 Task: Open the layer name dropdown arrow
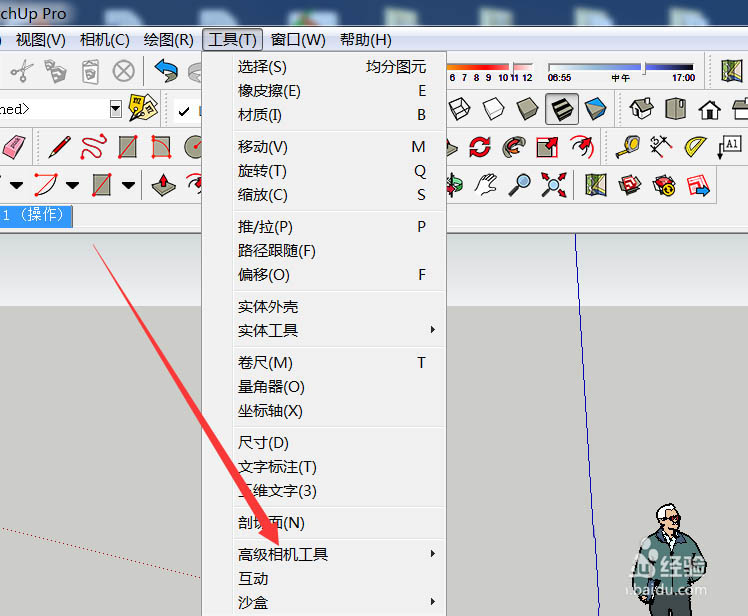click(x=115, y=109)
